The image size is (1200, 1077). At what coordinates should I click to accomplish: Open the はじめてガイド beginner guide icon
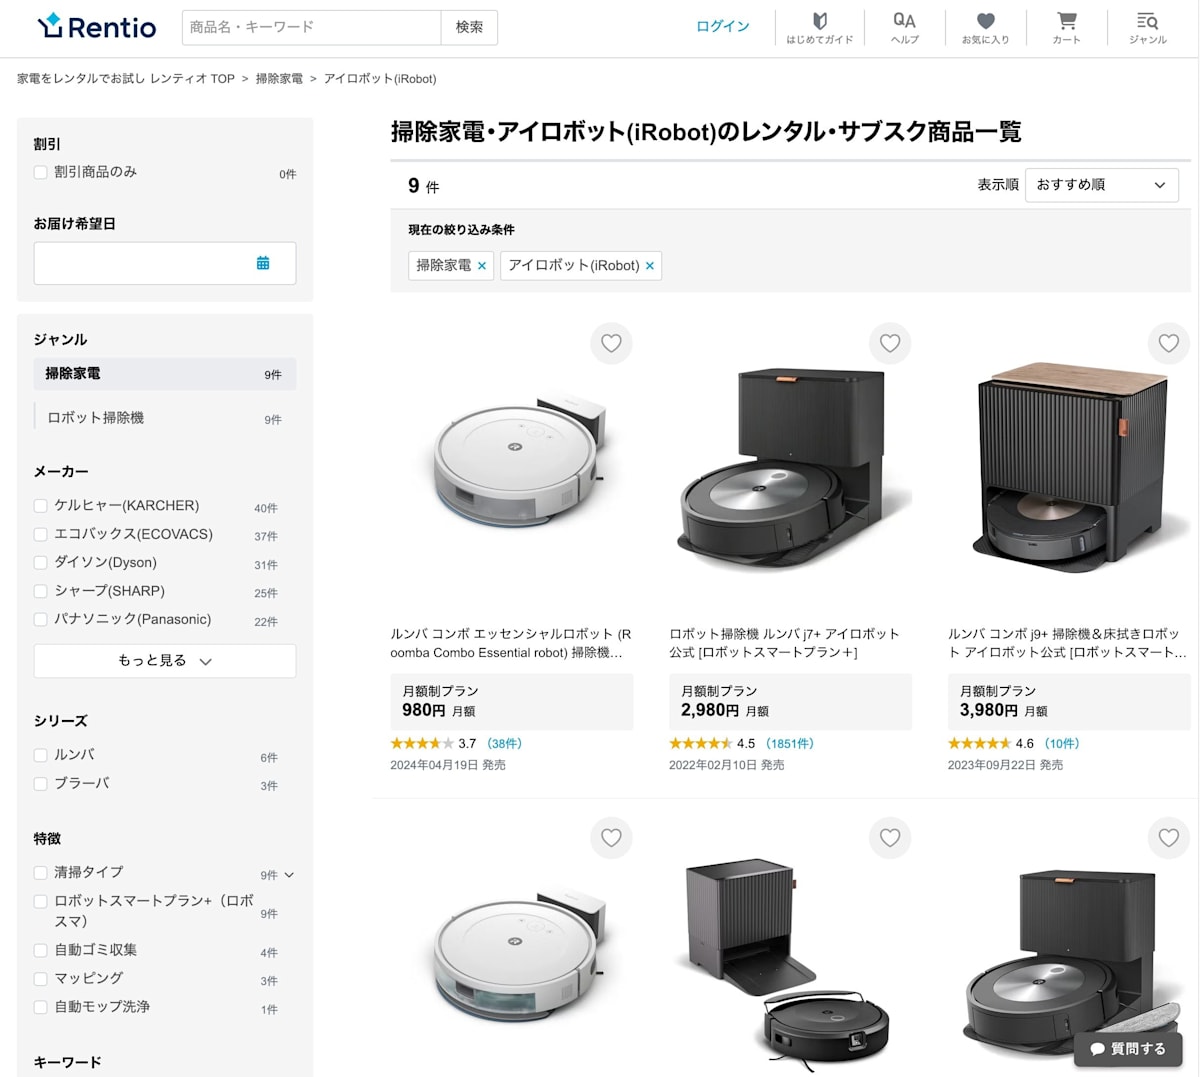click(x=819, y=28)
